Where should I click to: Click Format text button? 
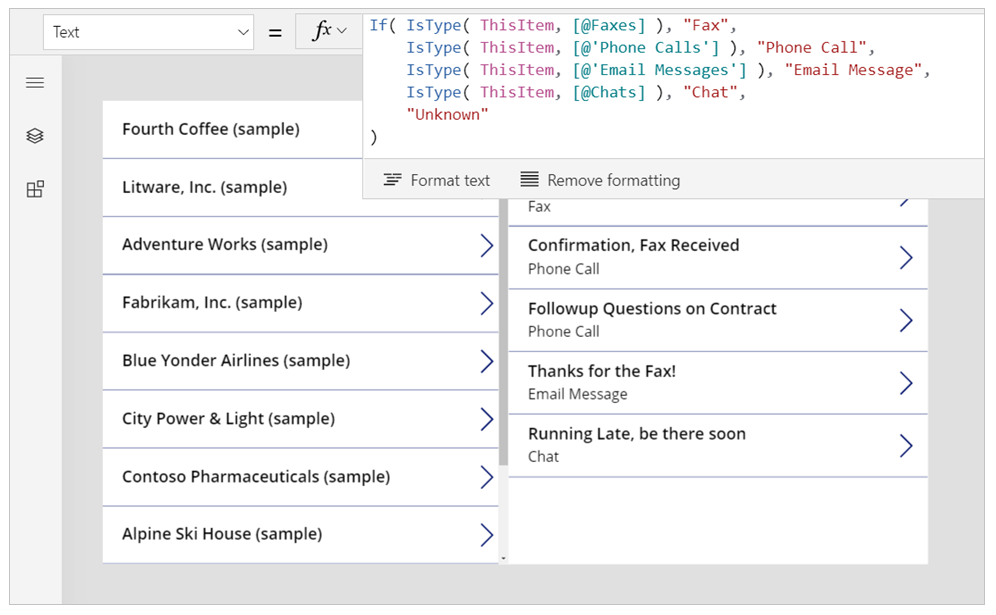coord(437,180)
